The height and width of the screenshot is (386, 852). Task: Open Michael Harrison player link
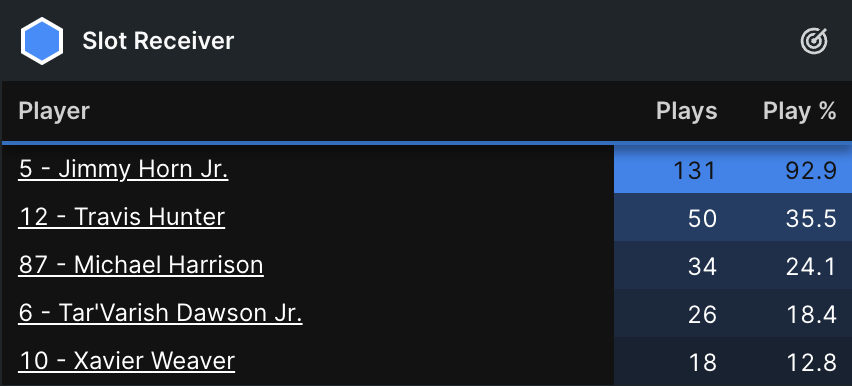coord(141,265)
